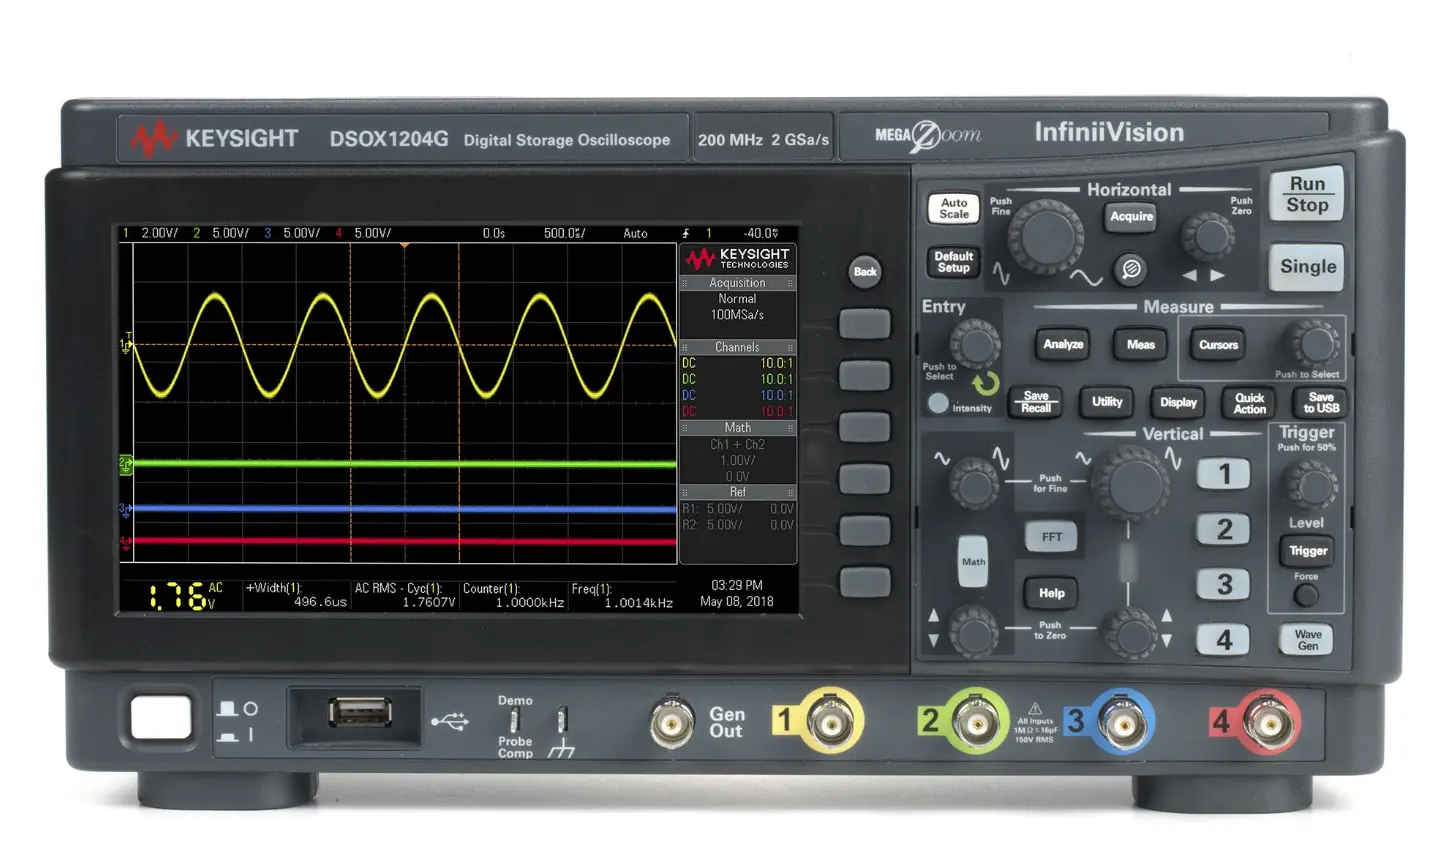
Task: Click the Auto trigger mode readout
Action: [635, 233]
